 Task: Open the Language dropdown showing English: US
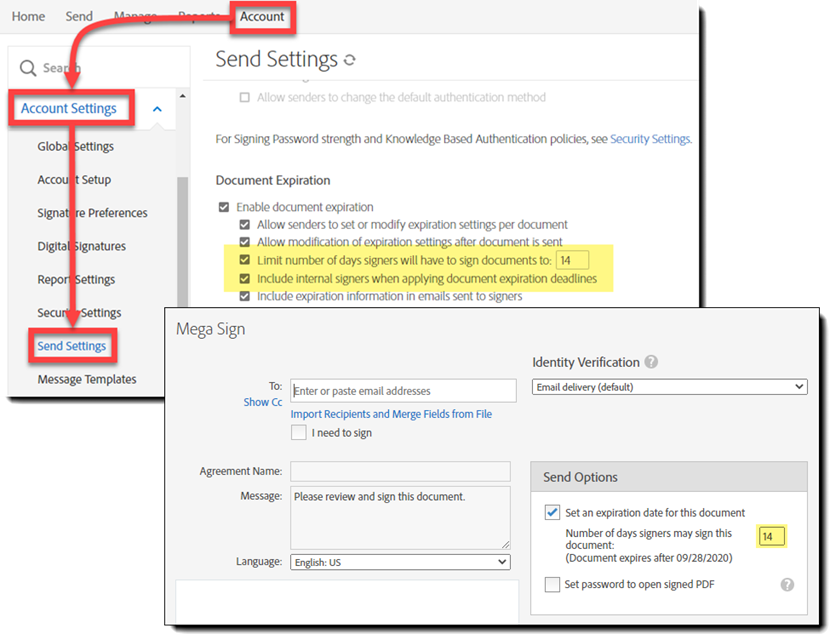point(399,561)
